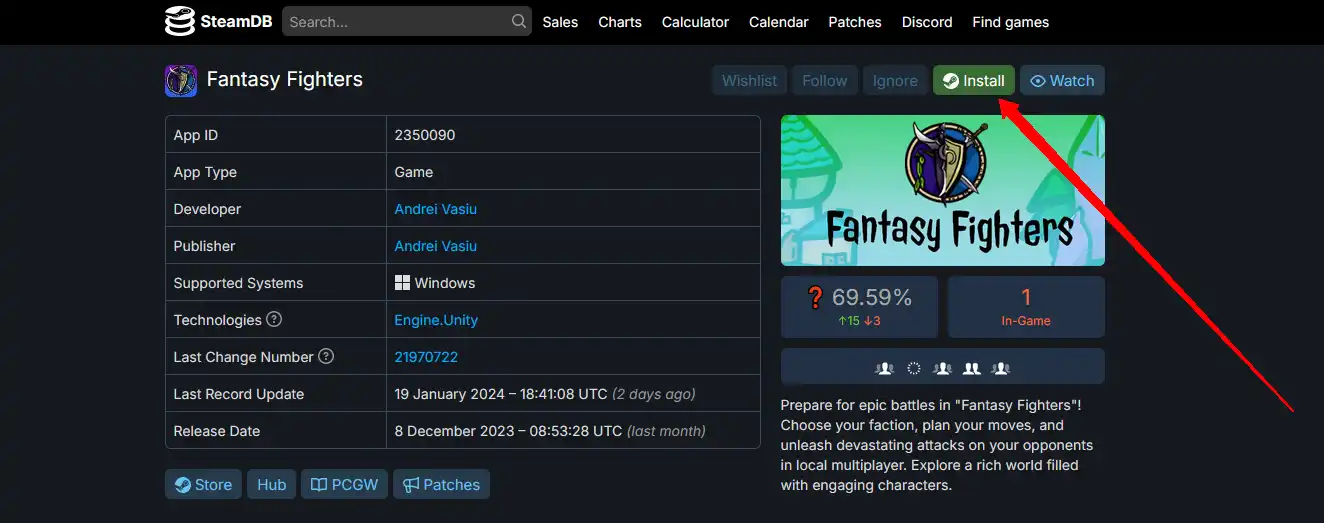
Task: Click the Publisher row label
Action: (204, 246)
